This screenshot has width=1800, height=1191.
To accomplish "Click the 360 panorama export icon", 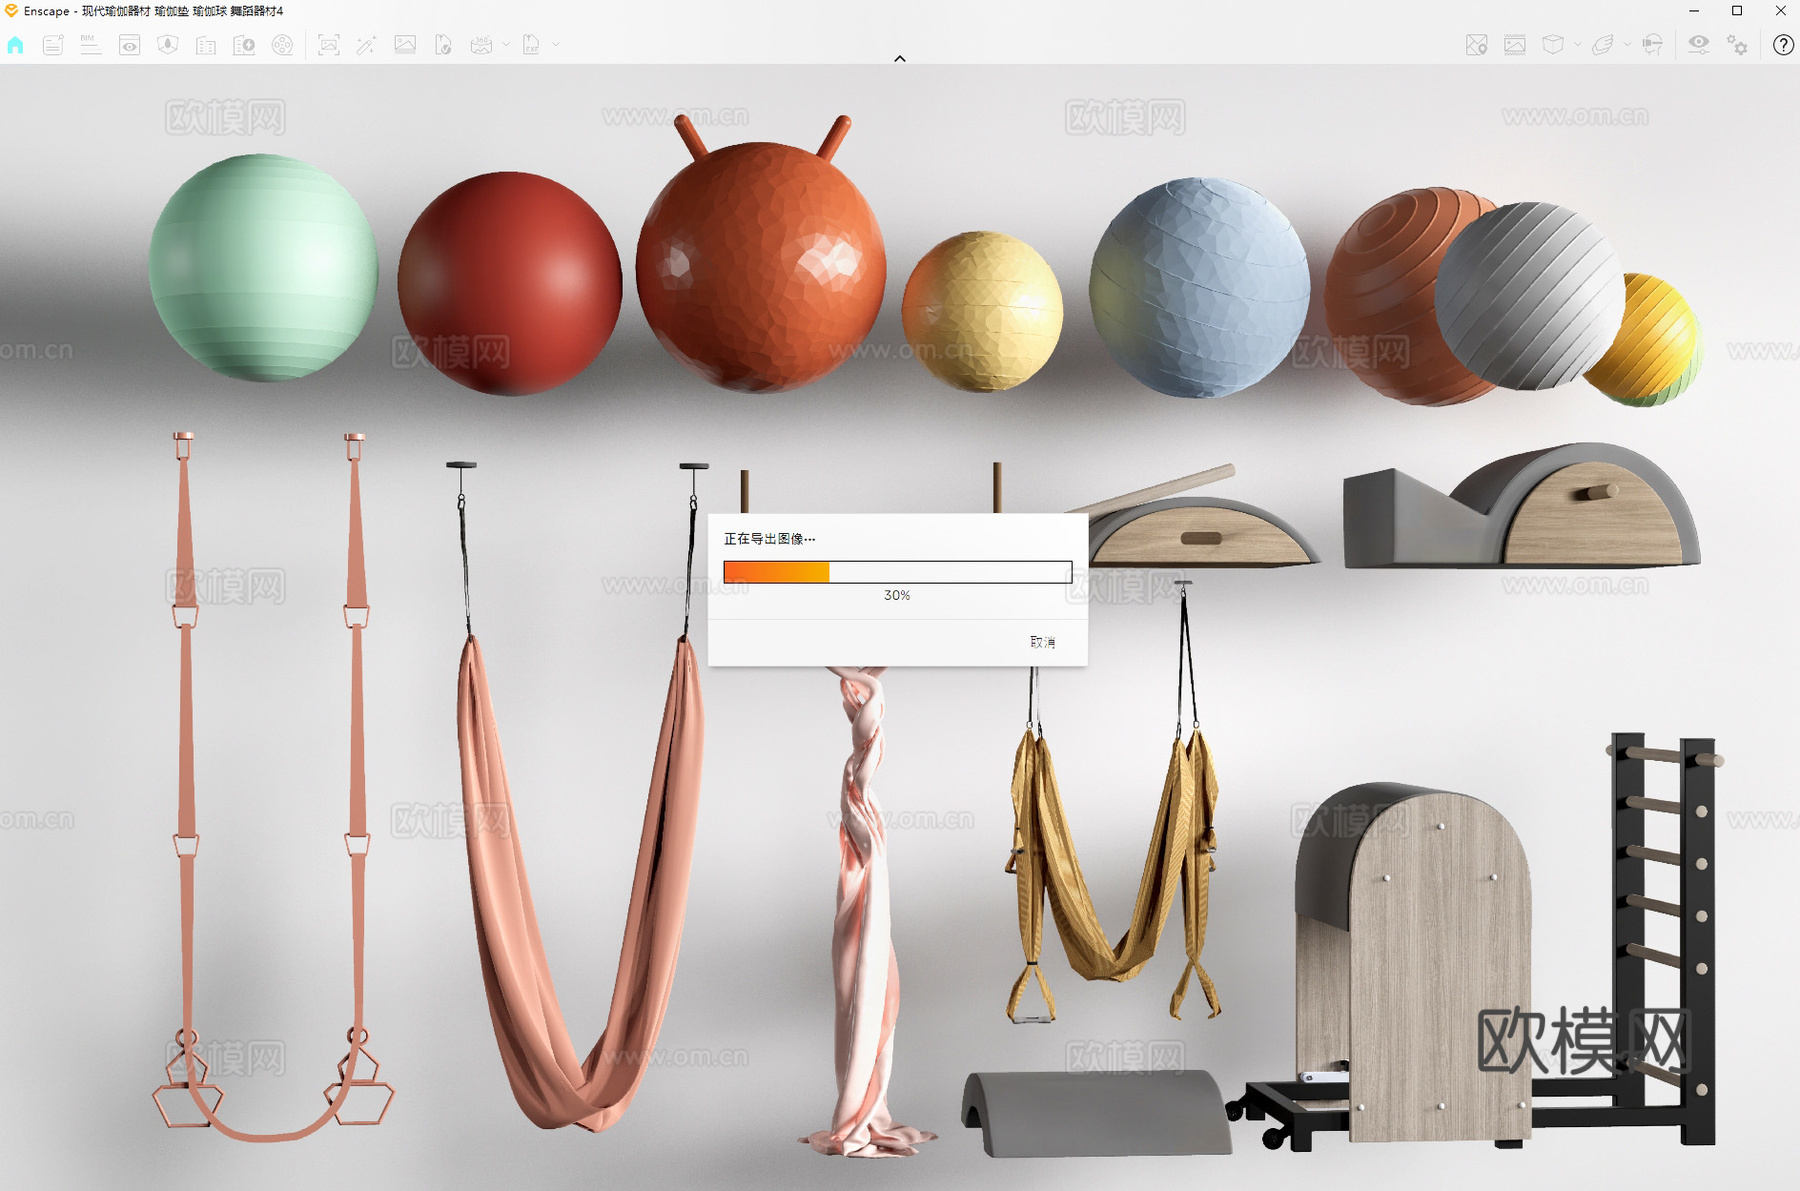I will tap(481, 45).
